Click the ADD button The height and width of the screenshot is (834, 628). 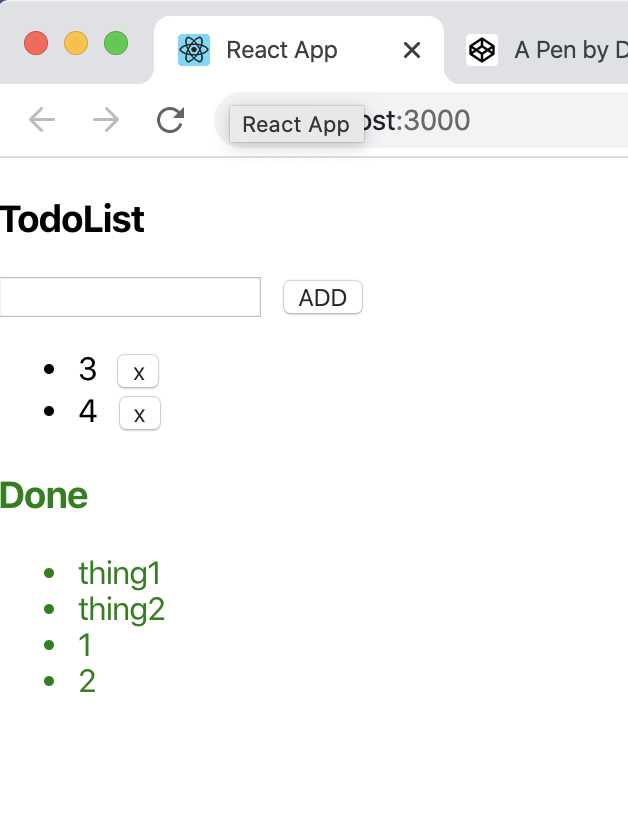pyautogui.click(x=323, y=297)
